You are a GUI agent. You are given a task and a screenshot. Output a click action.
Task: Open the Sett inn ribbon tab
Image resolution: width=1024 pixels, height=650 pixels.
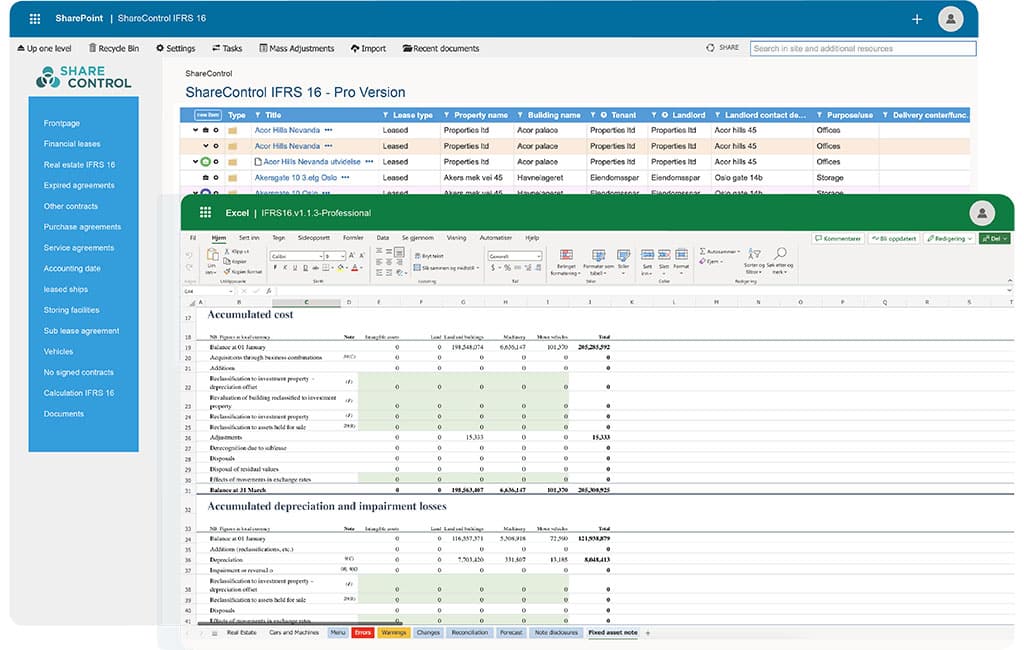[249, 238]
